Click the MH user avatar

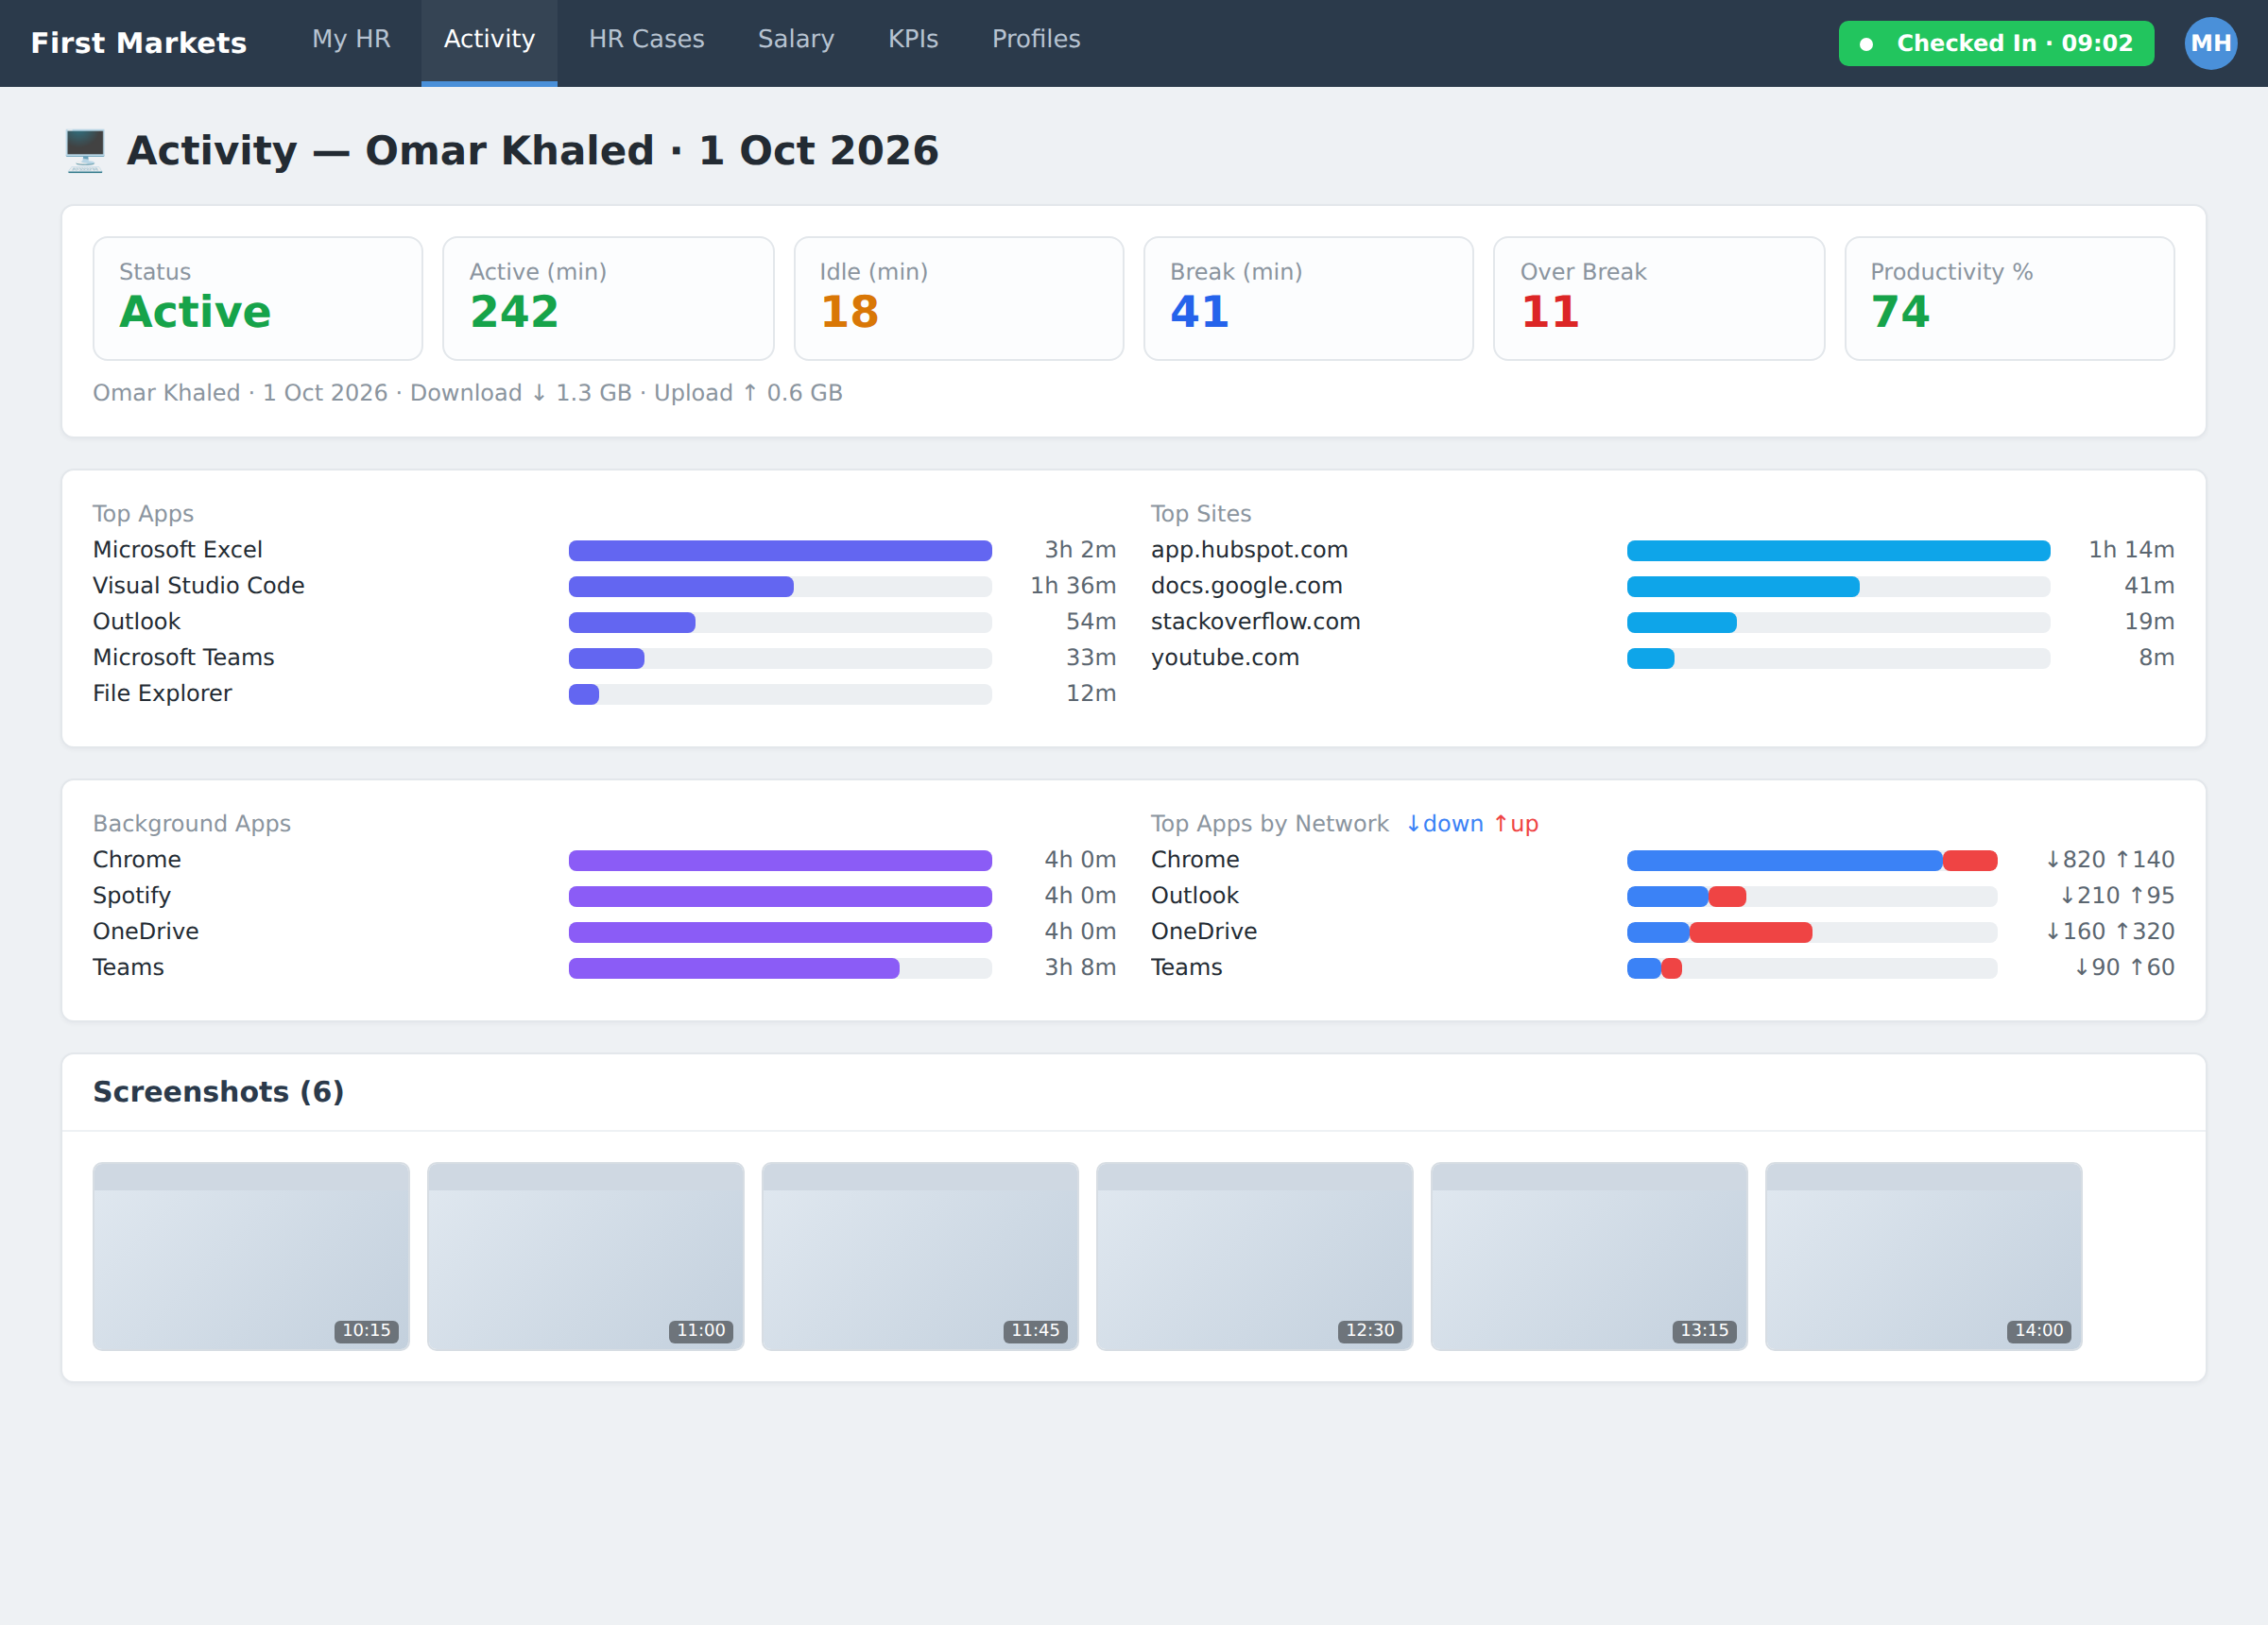coord(2210,43)
